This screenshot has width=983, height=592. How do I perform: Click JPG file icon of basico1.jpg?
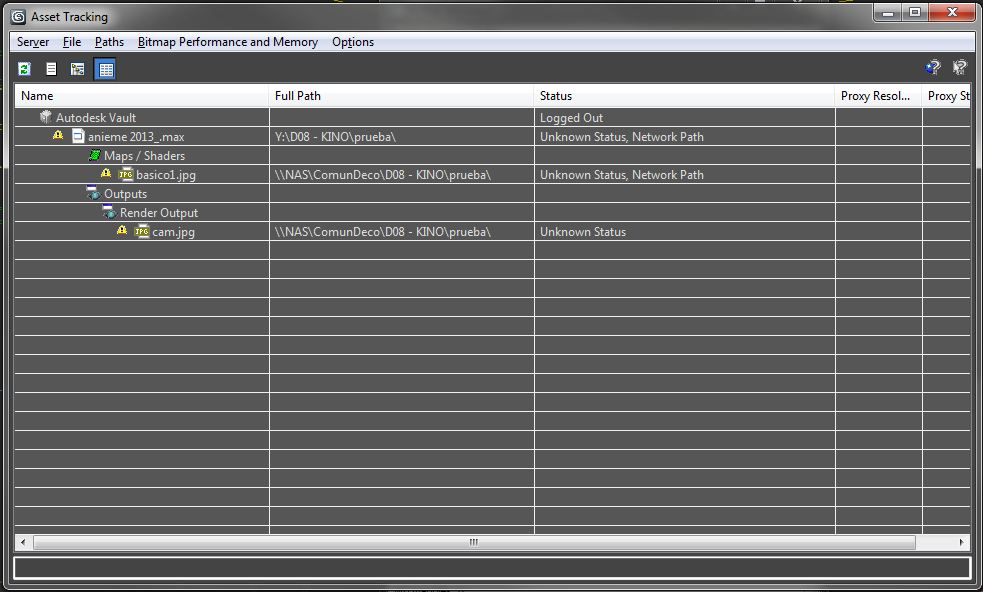click(x=126, y=174)
